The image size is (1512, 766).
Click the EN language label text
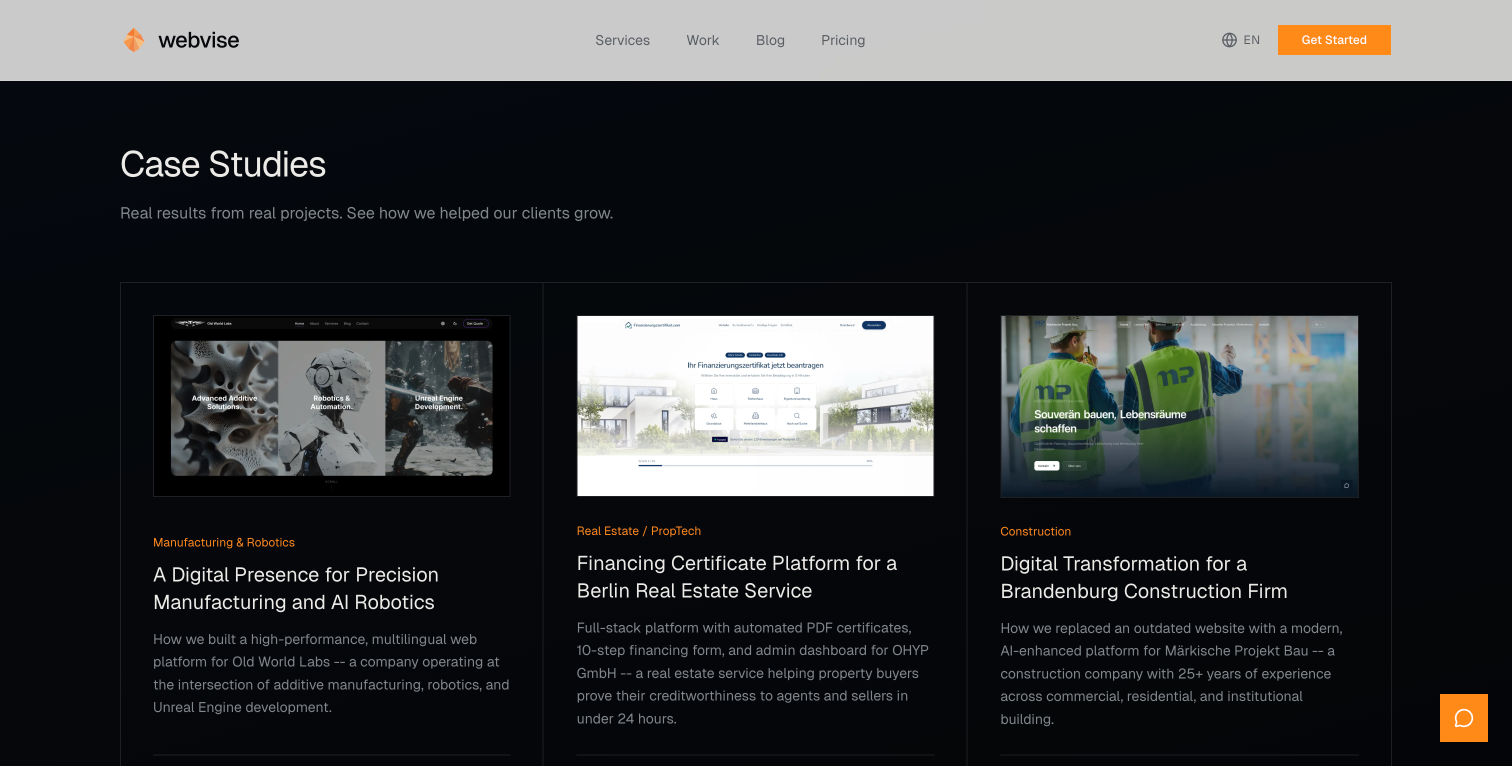click(x=1252, y=40)
